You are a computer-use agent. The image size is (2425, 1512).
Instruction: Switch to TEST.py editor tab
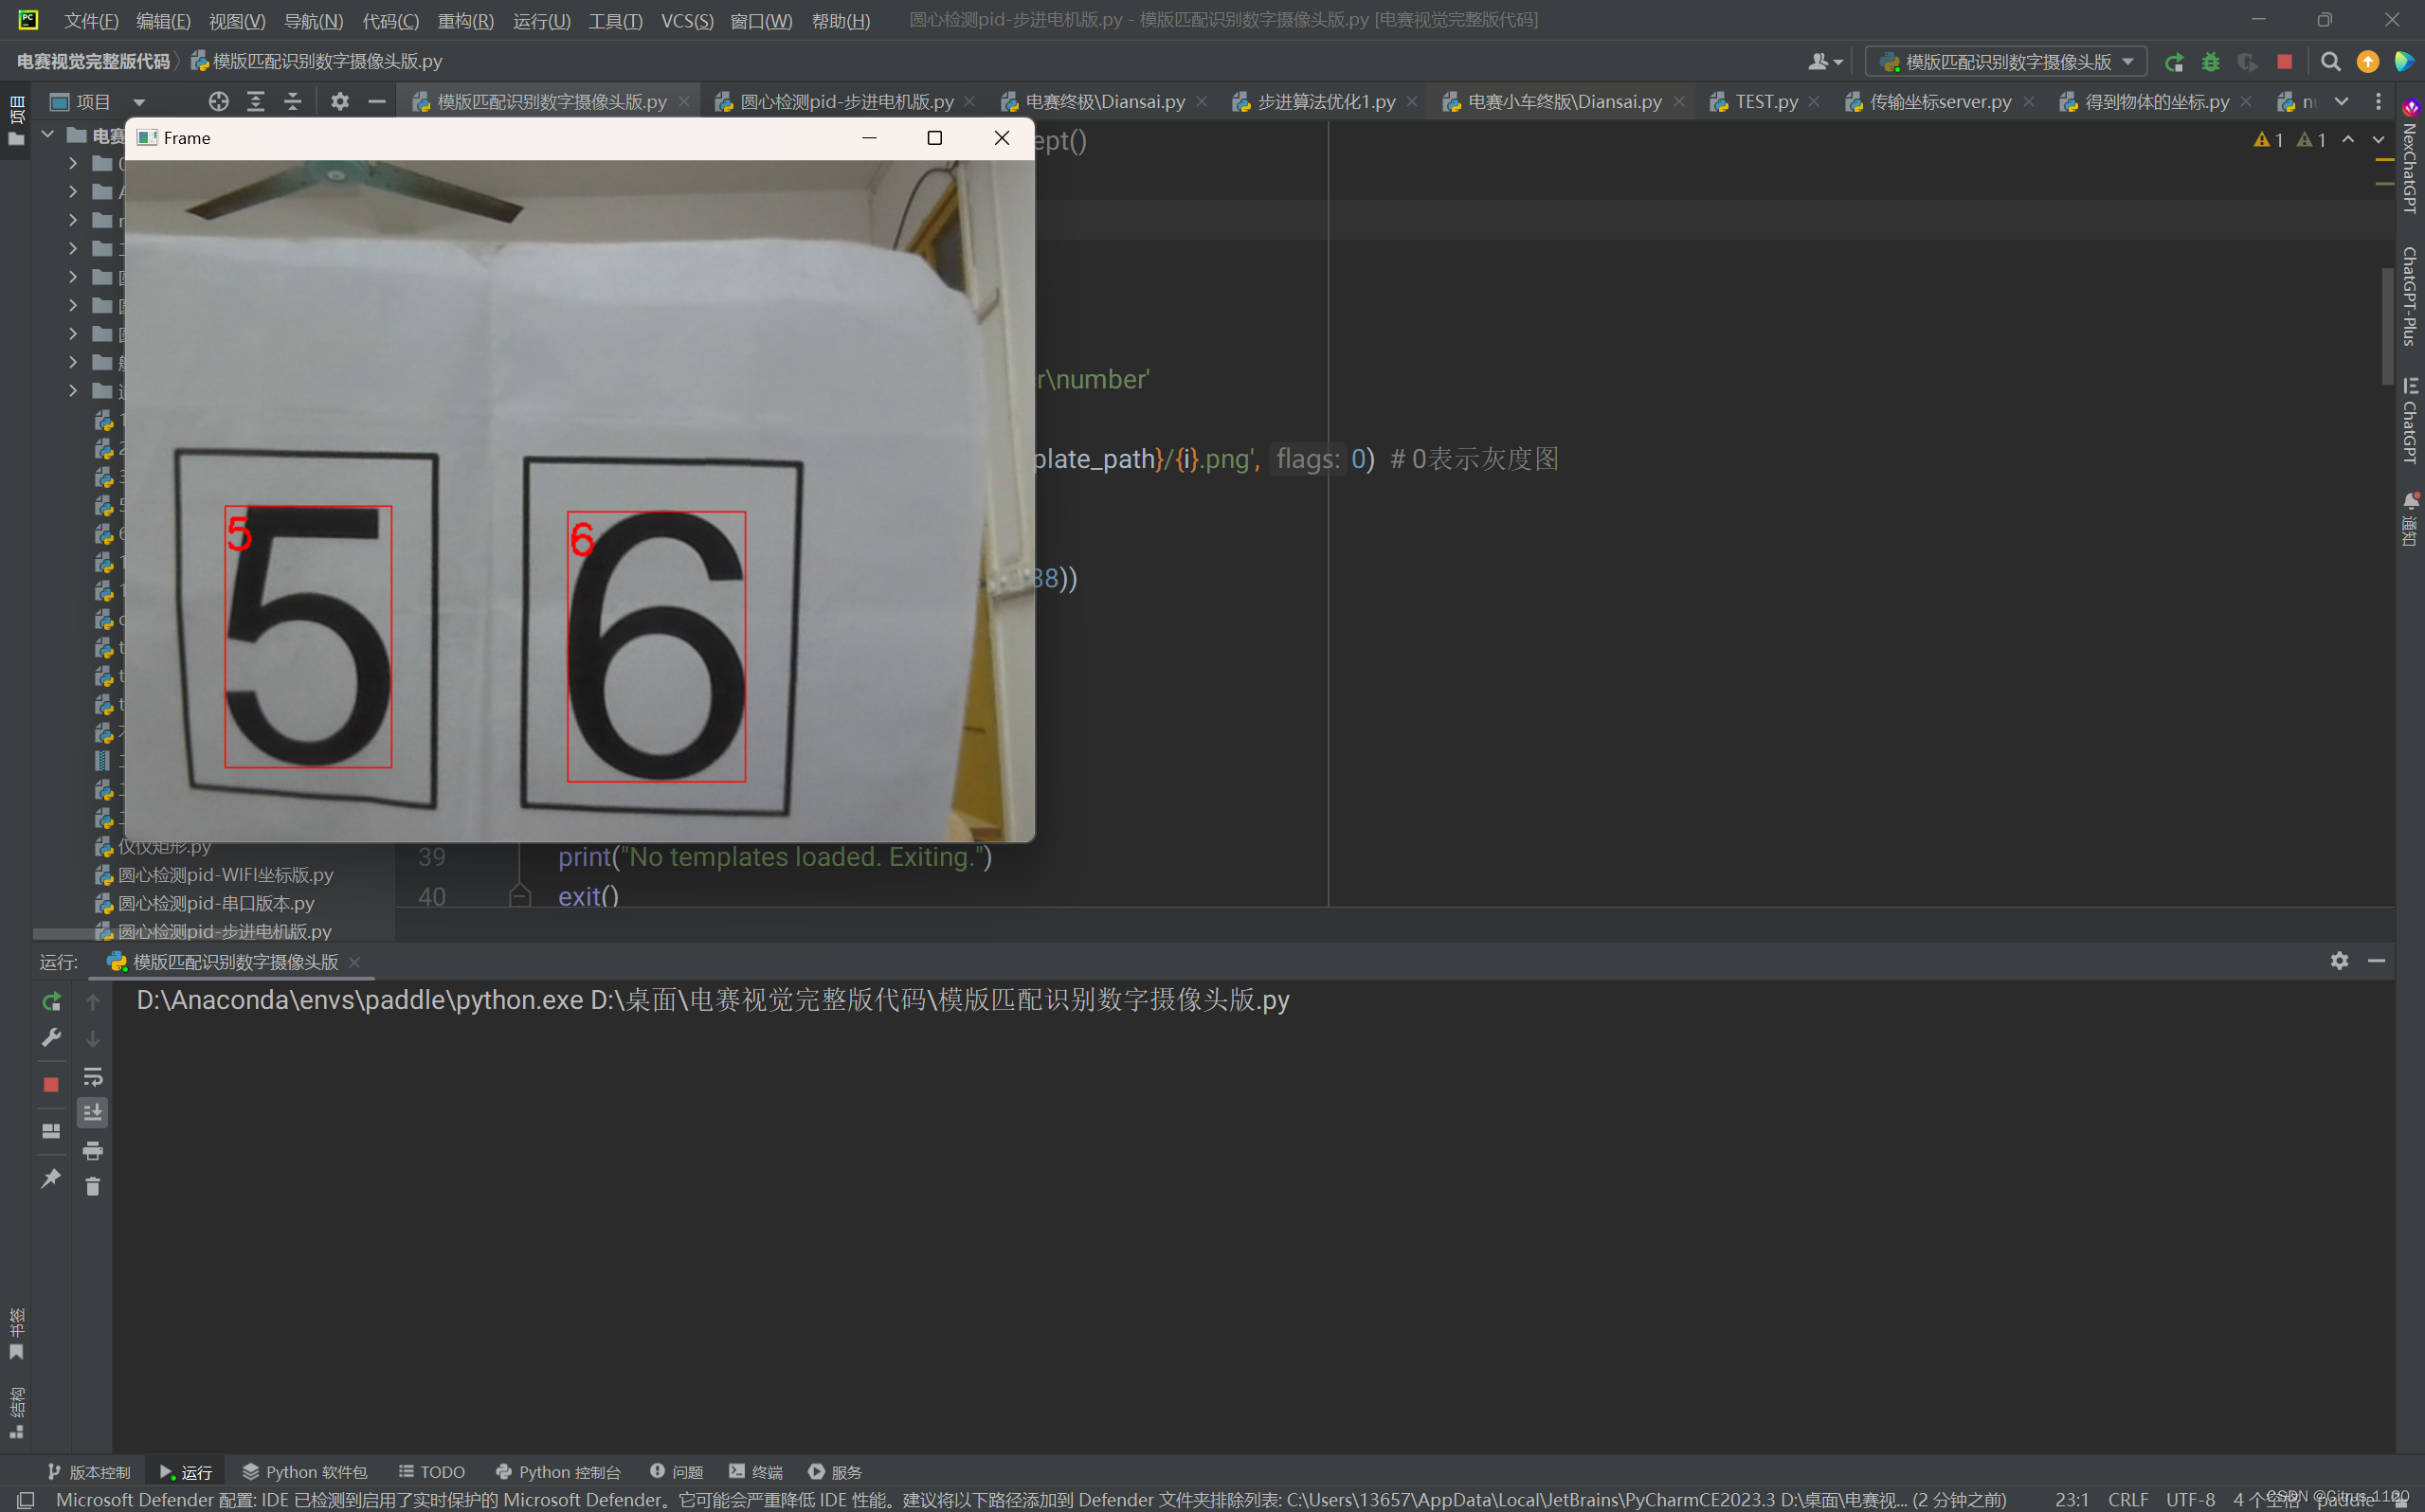pyautogui.click(x=1765, y=101)
